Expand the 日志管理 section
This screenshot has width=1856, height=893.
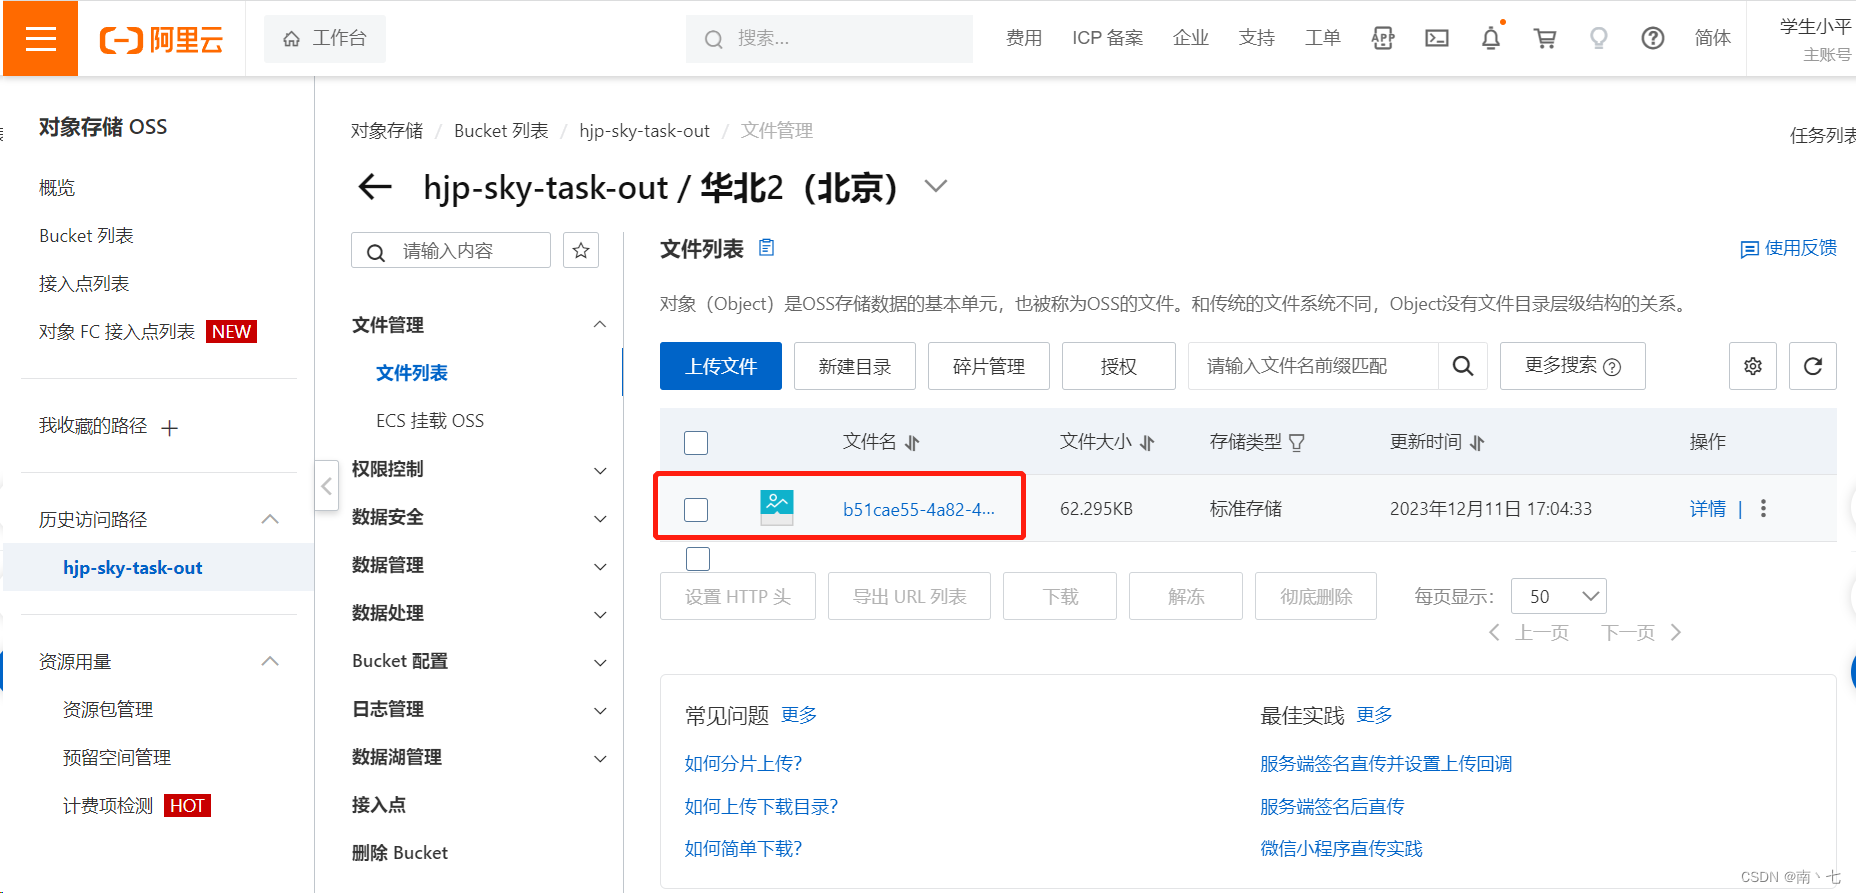(600, 710)
